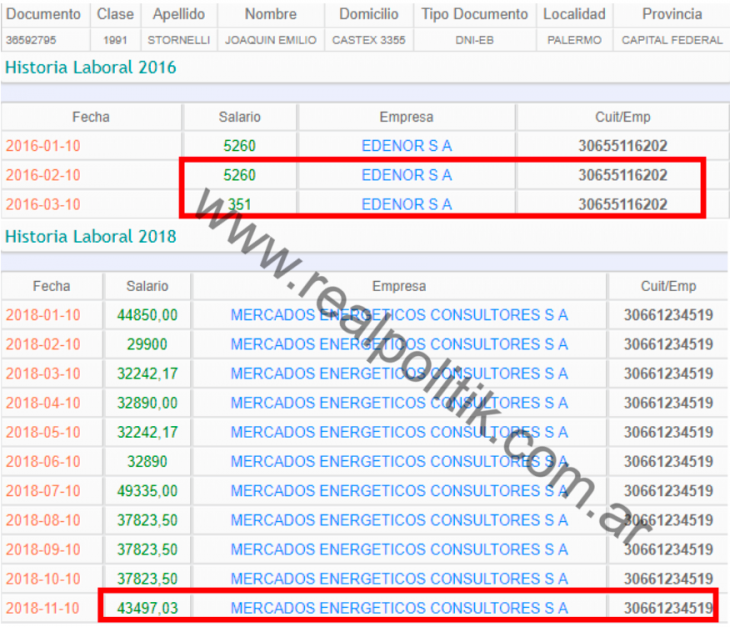
Task: Click the Localidad column header
Action: point(574,14)
